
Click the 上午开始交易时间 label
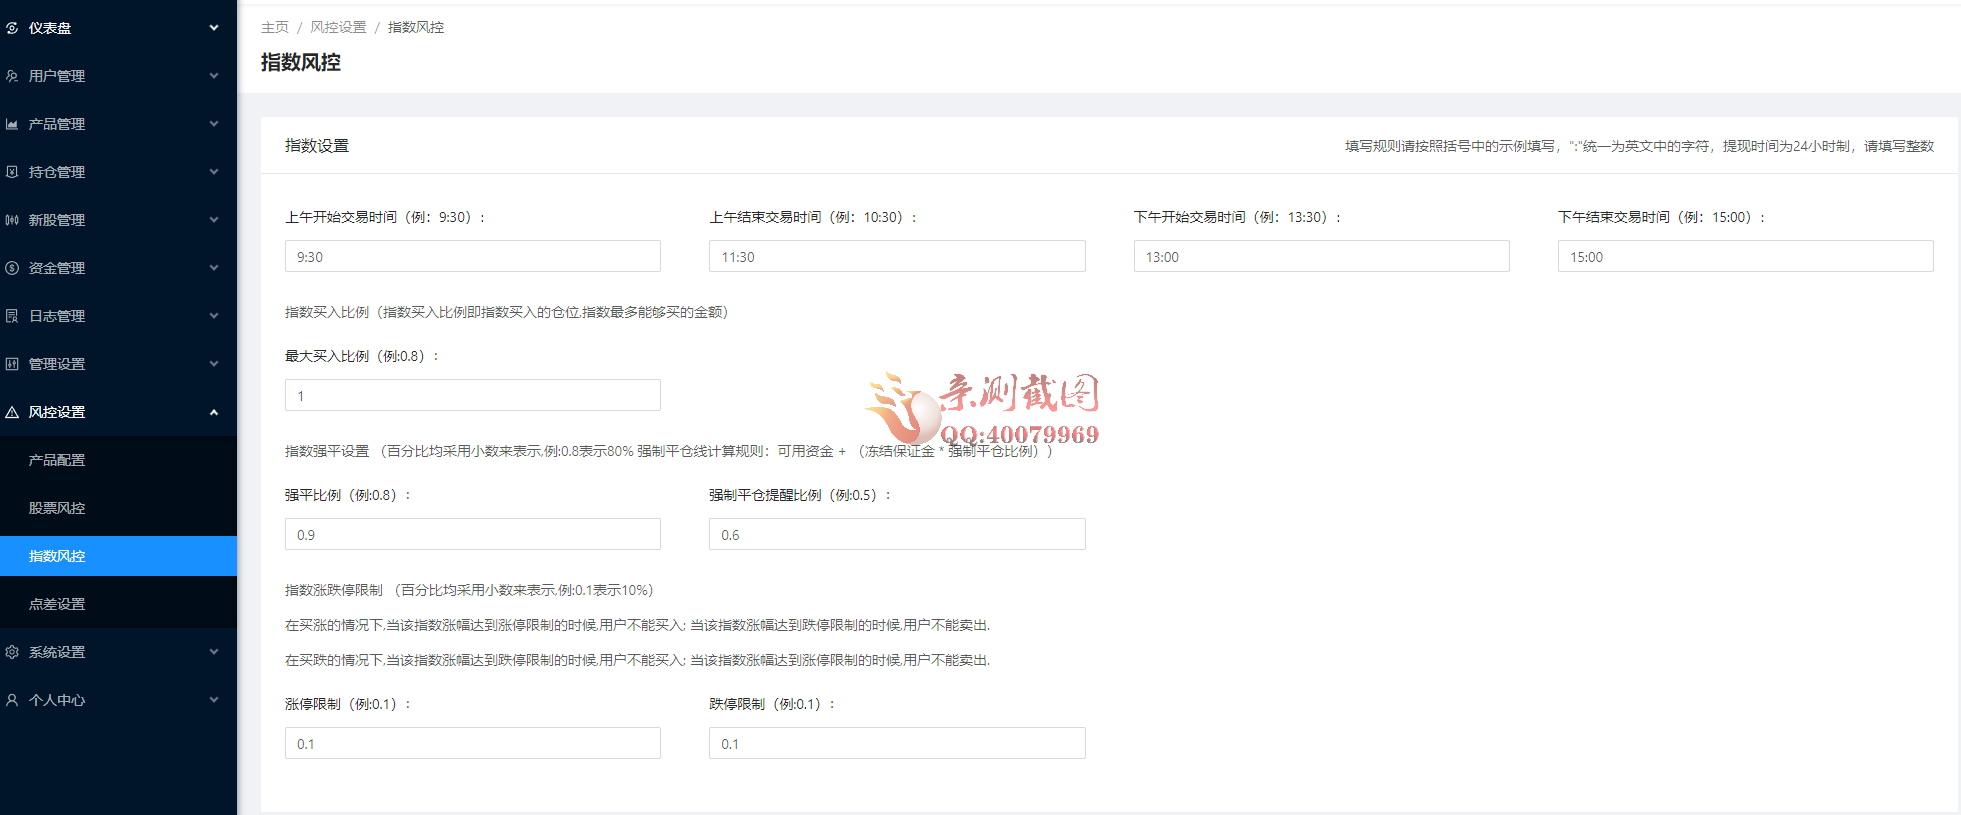[385, 217]
